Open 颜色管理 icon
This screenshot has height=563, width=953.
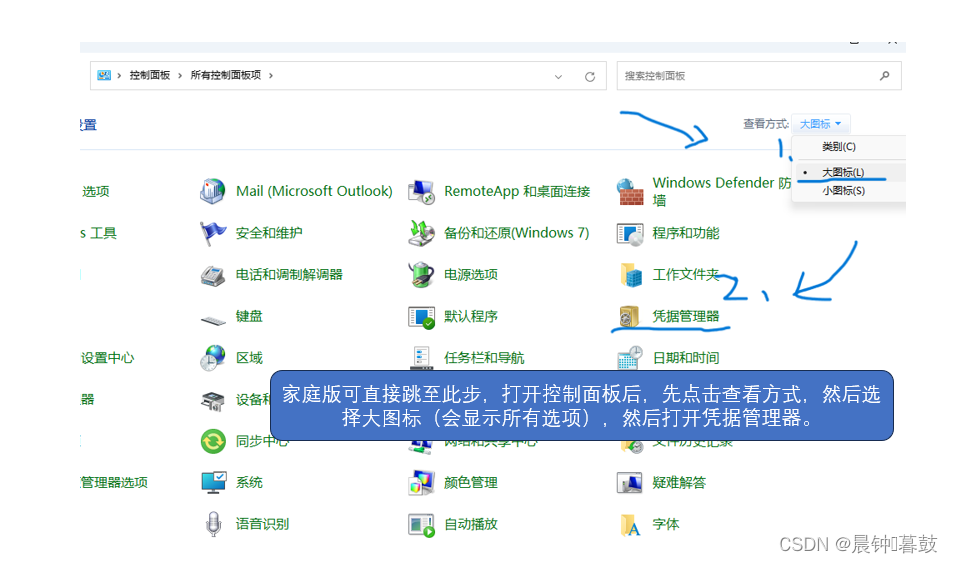pyautogui.click(x=421, y=483)
